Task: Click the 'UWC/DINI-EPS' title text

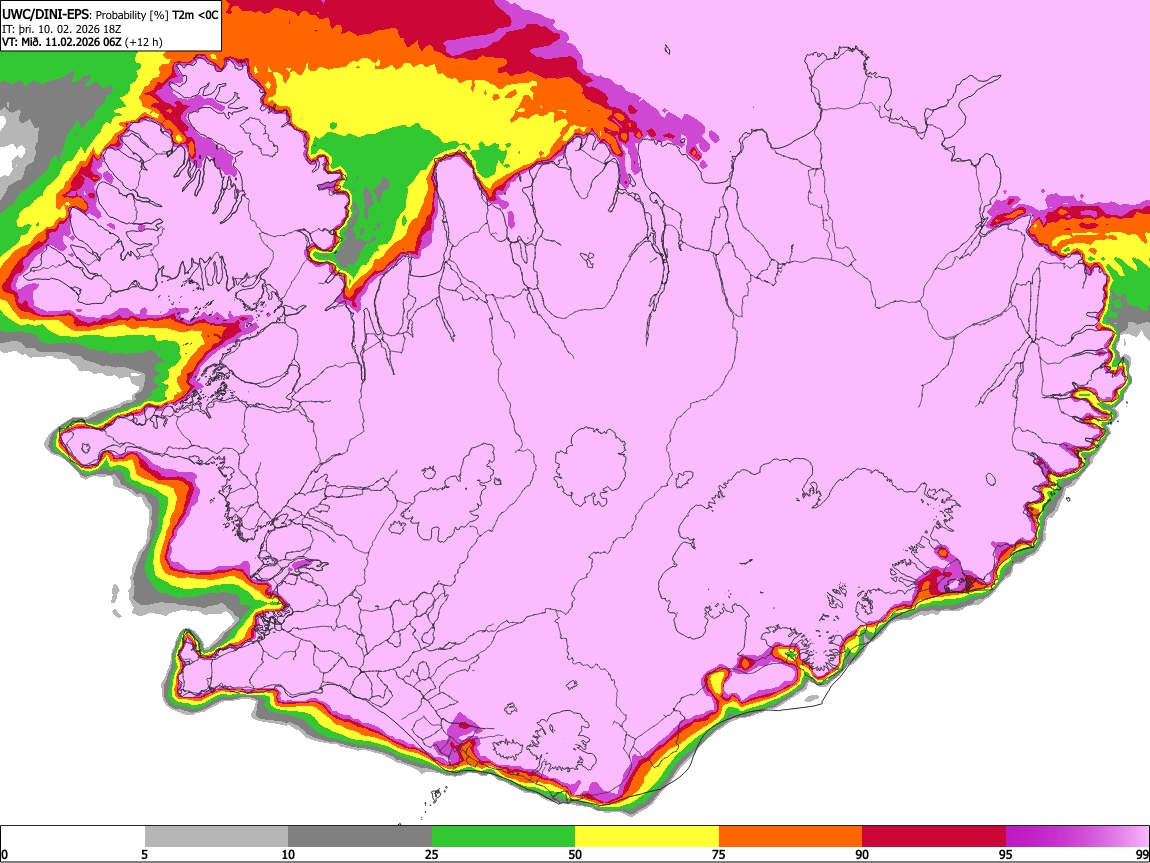Action: click(x=45, y=15)
